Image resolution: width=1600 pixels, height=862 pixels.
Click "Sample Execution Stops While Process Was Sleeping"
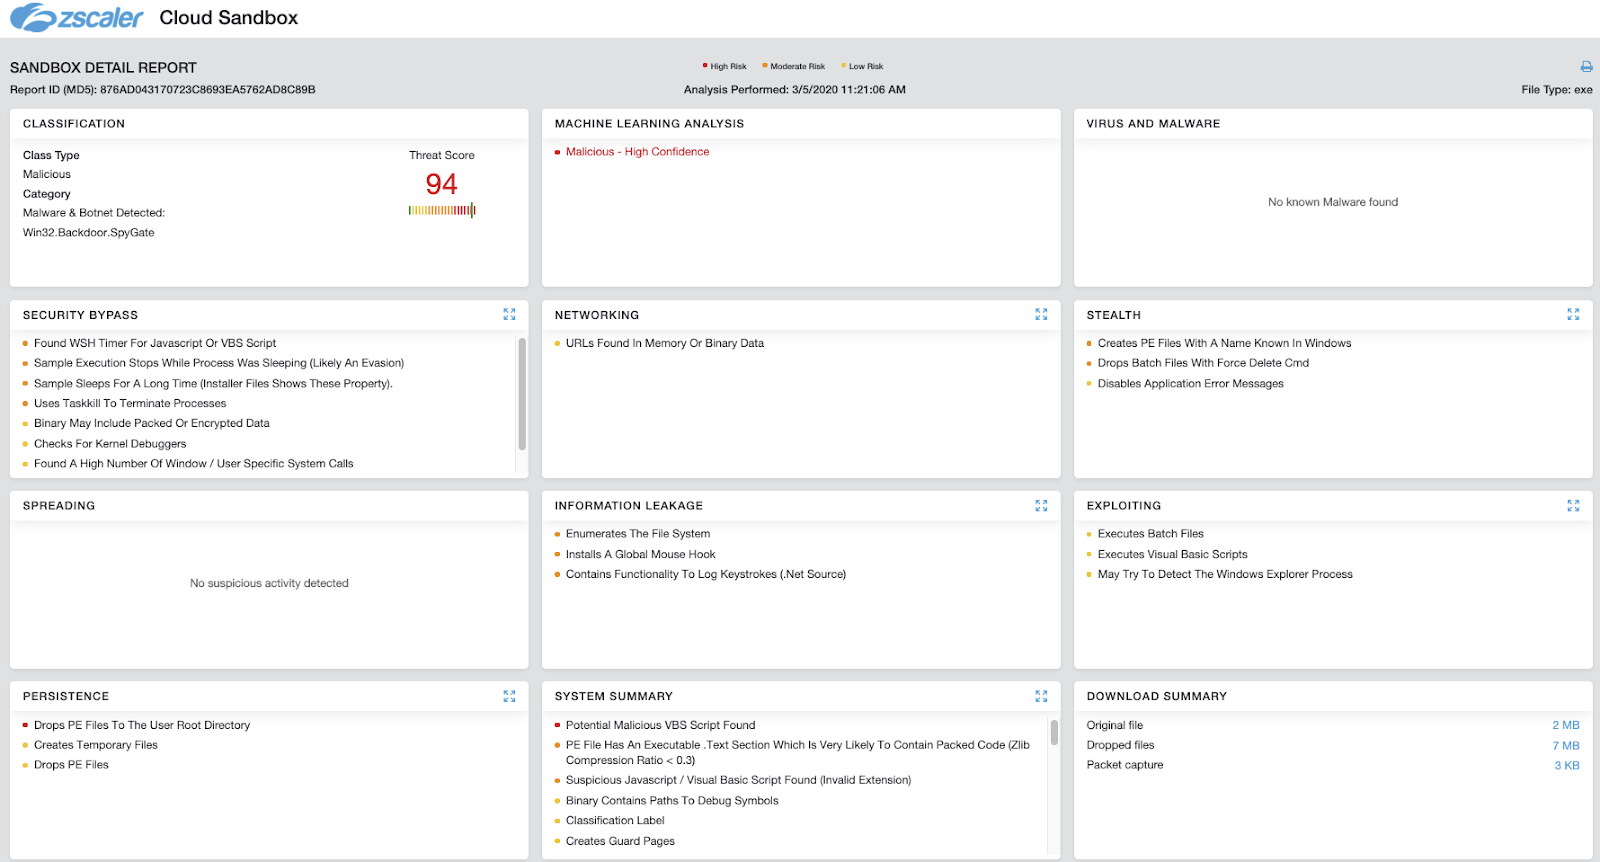pyautogui.click(x=219, y=363)
